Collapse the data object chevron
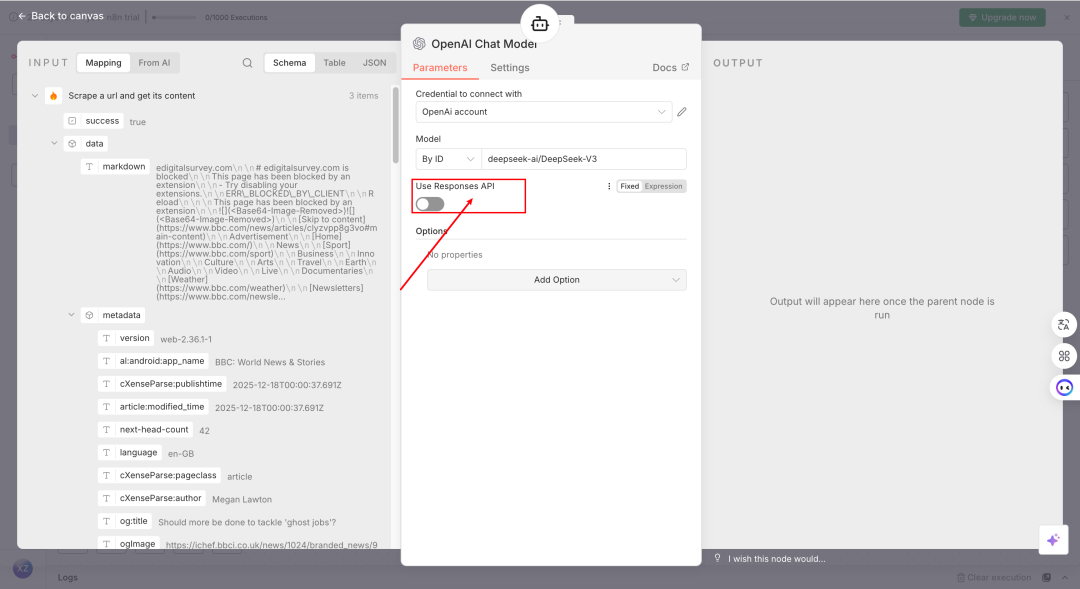 click(x=54, y=143)
